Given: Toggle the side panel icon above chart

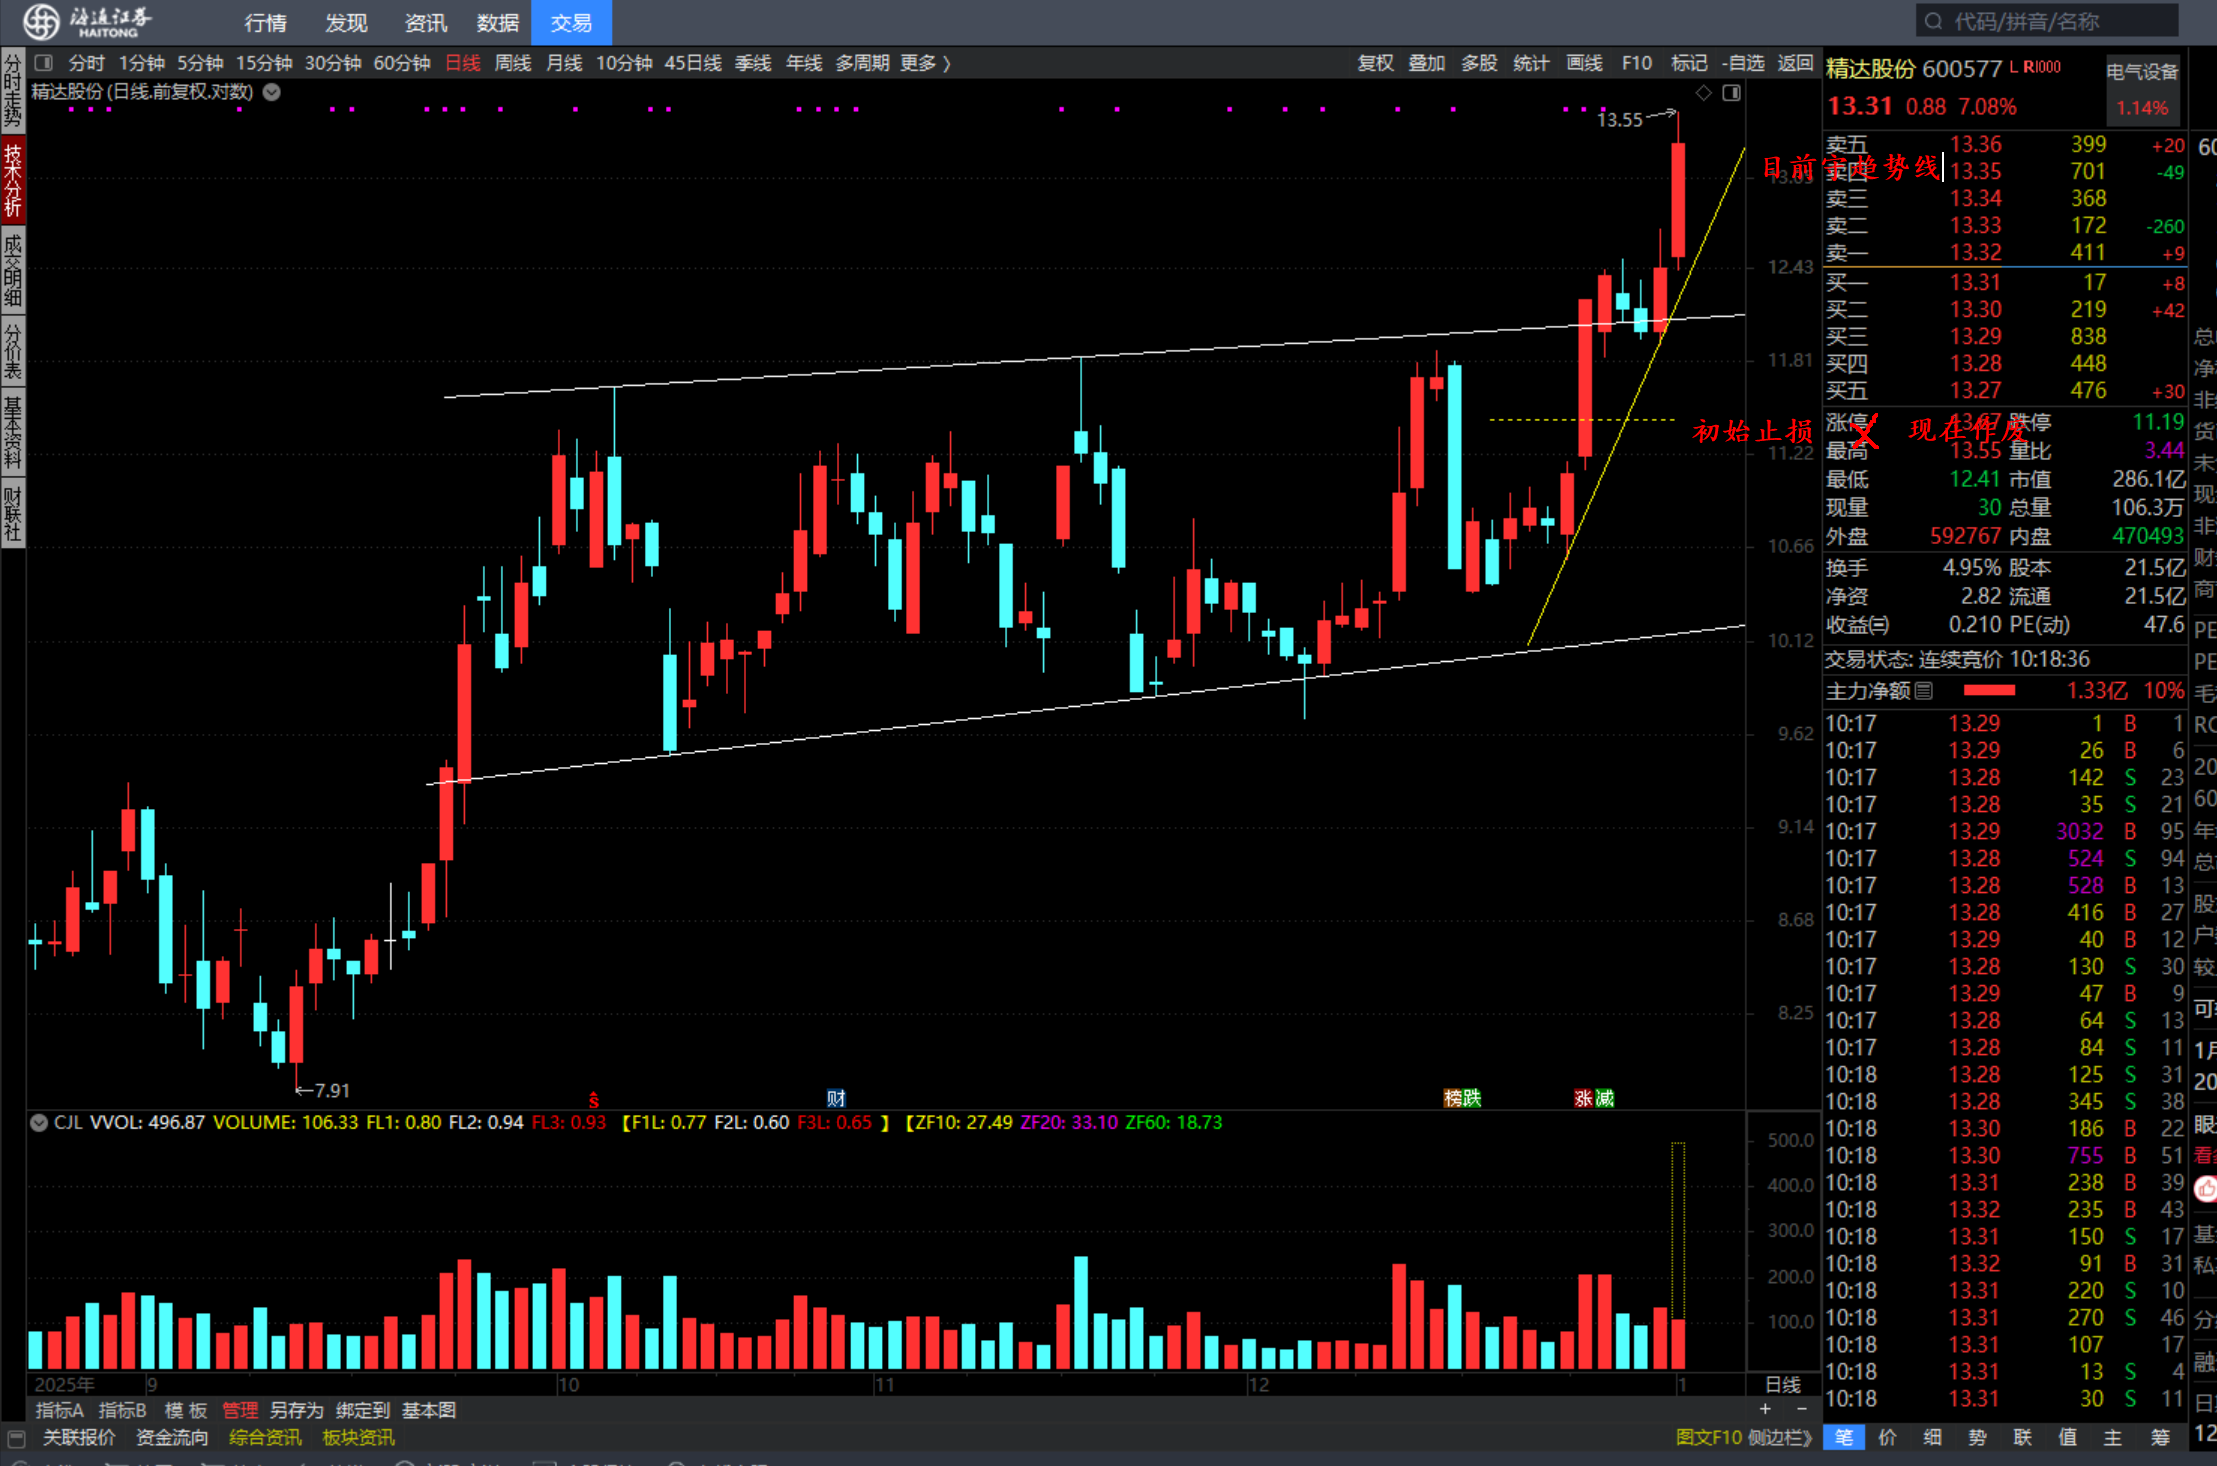Looking at the screenshot, I should click(x=1732, y=93).
